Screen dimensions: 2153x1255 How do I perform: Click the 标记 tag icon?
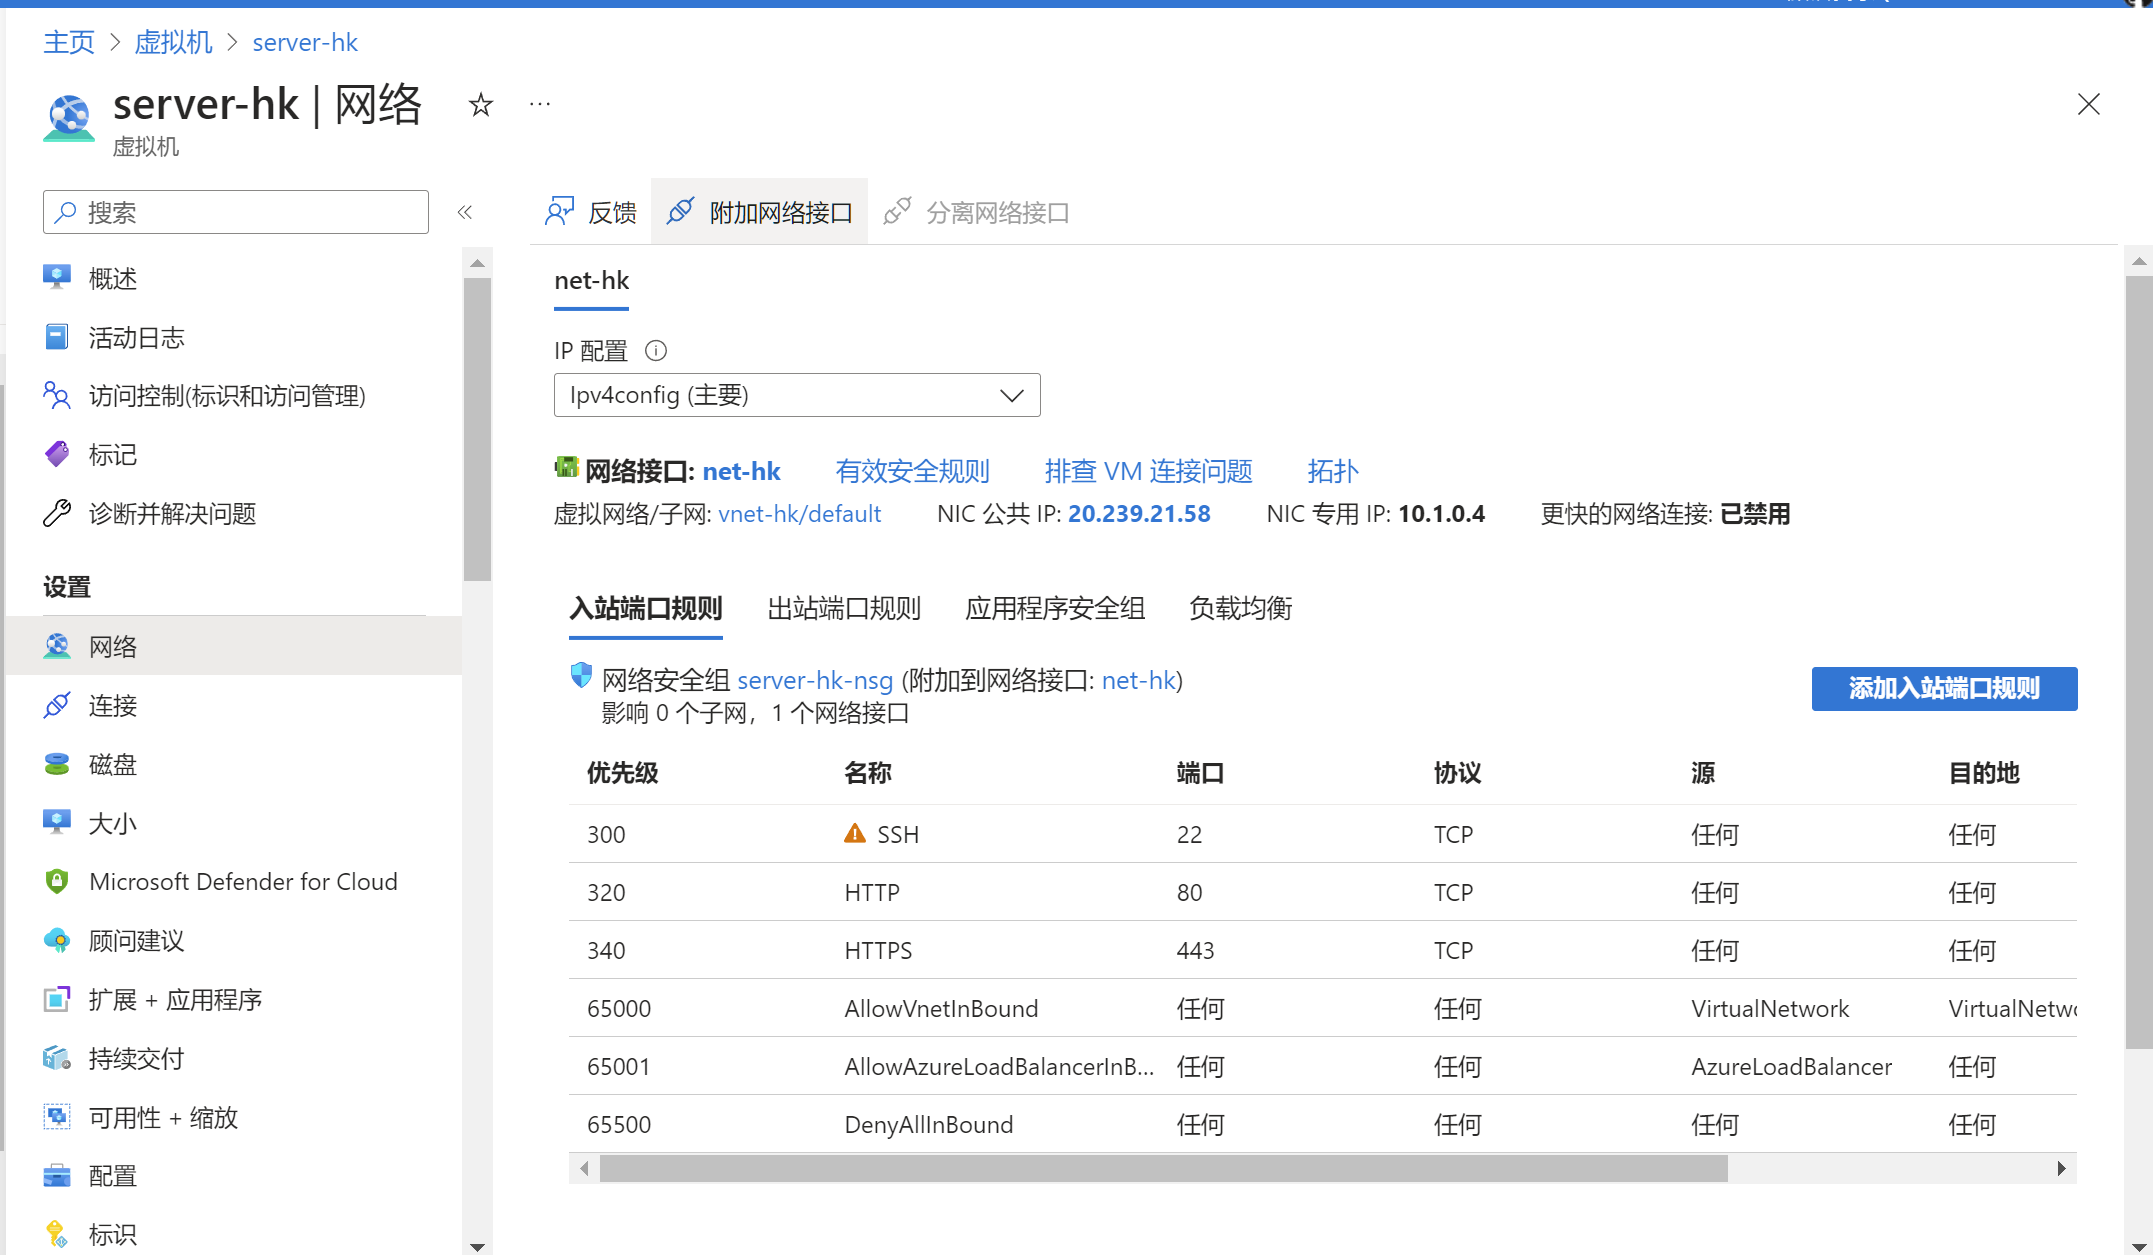tap(57, 455)
